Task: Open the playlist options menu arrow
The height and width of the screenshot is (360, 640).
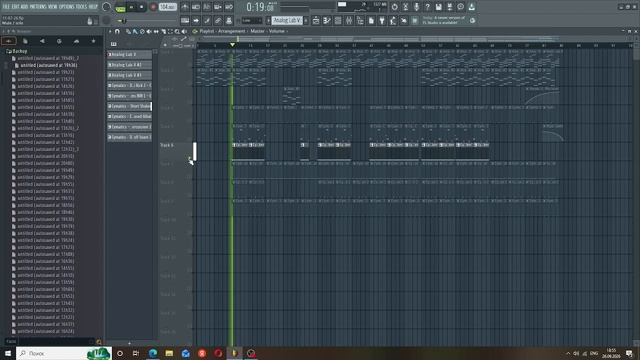Action: (109, 31)
